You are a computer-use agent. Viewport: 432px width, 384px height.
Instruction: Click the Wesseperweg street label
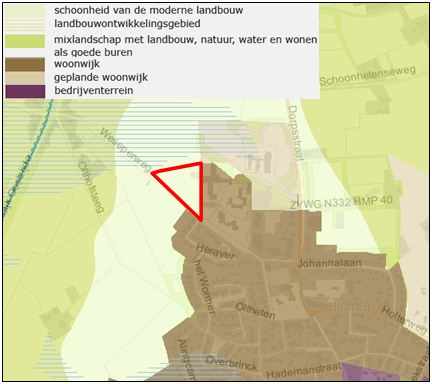(x=126, y=151)
